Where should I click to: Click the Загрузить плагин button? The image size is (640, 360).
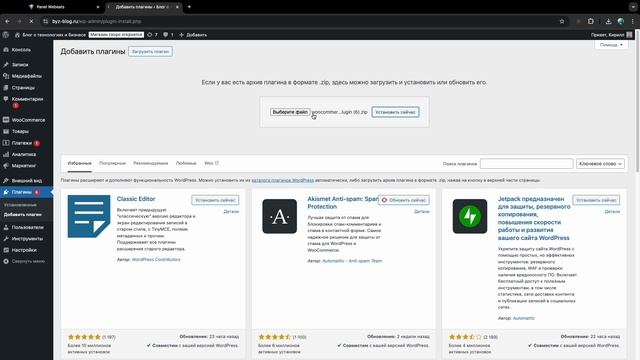pyautogui.click(x=150, y=52)
